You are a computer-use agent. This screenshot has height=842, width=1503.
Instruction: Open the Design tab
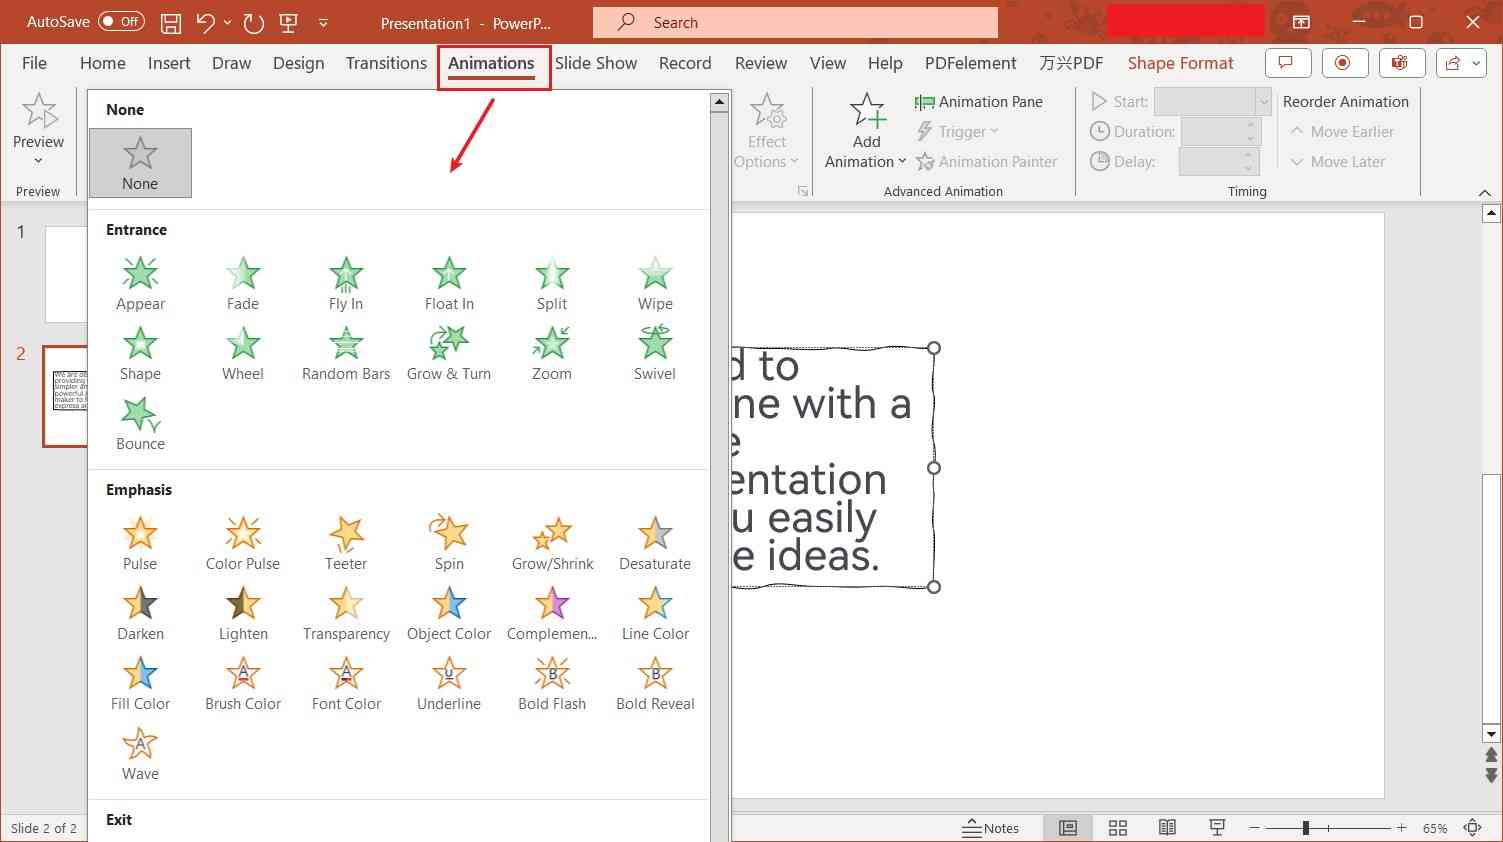point(298,63)
